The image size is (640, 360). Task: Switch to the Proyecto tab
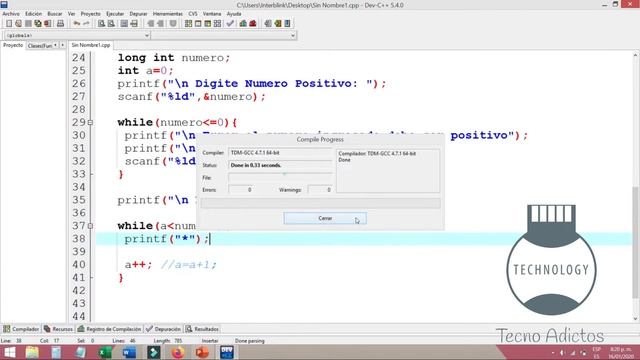[13, 45]
